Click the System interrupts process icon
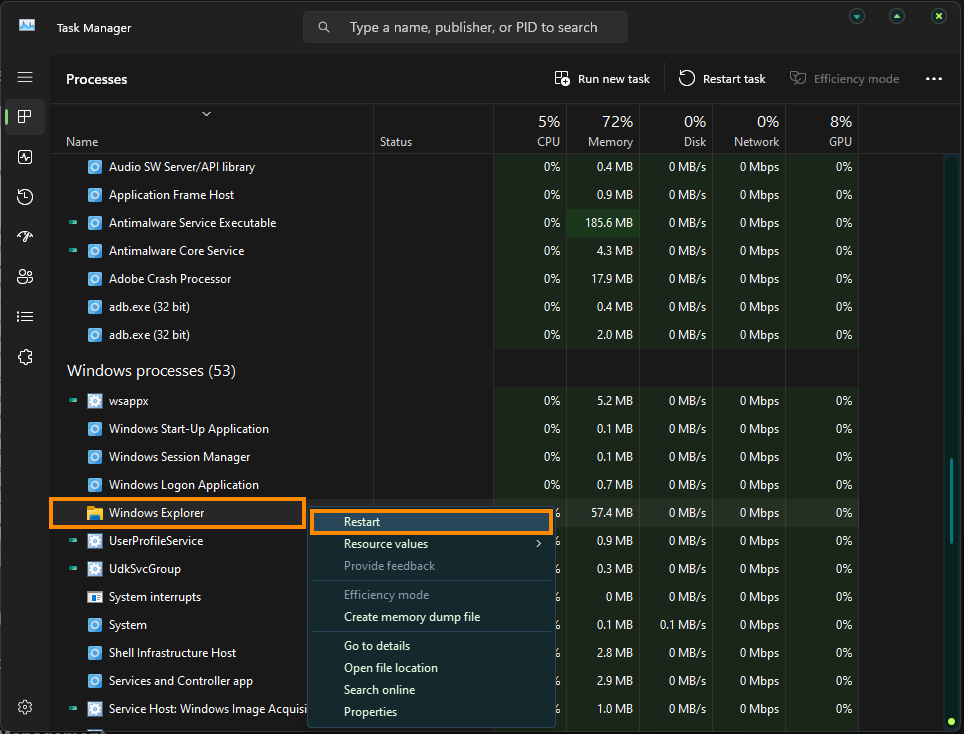The height and width of the screenshot is (734, 964). [95, 597]
